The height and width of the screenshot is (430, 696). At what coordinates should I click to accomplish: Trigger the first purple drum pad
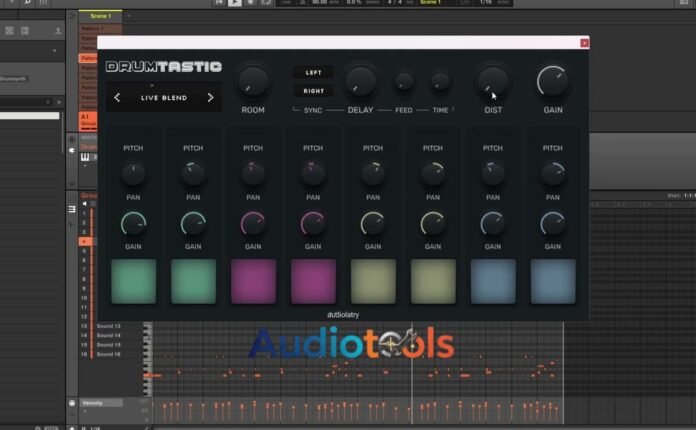(x=253, y=281)
